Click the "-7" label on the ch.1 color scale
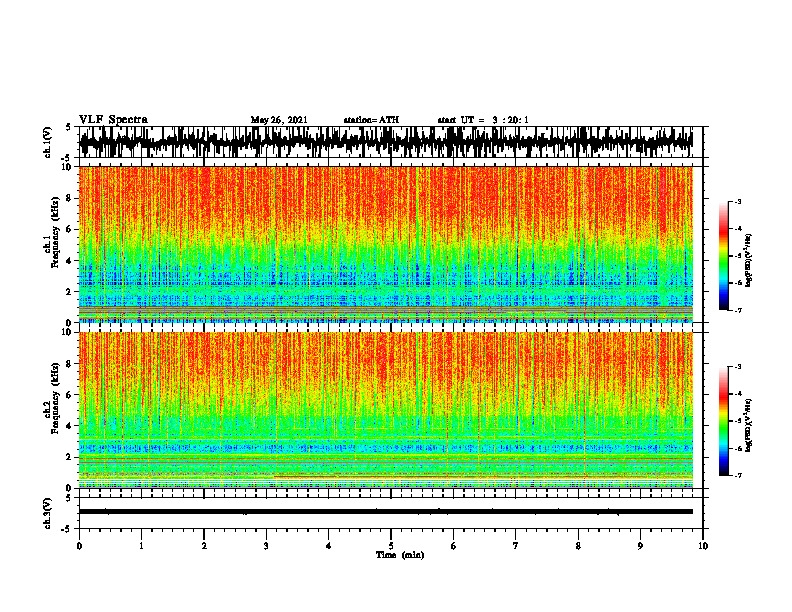 pyautogui.click(x=737, y=310)
